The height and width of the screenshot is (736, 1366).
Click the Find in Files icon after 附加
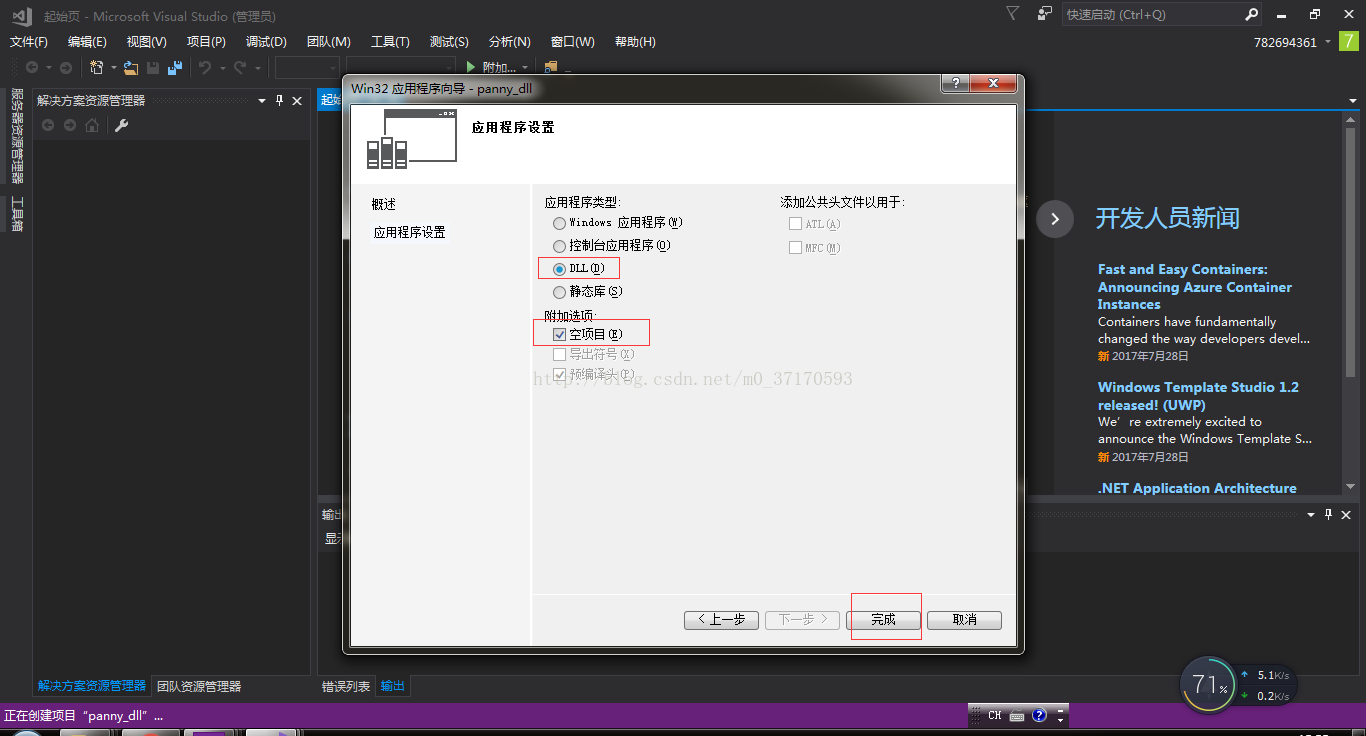click(x=551, y=67)
